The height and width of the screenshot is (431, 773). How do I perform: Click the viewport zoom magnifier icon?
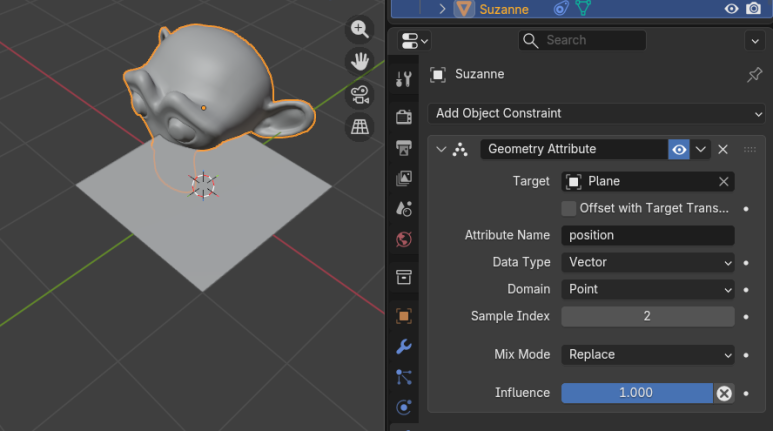pyautogui.click(x=359, y=29)
